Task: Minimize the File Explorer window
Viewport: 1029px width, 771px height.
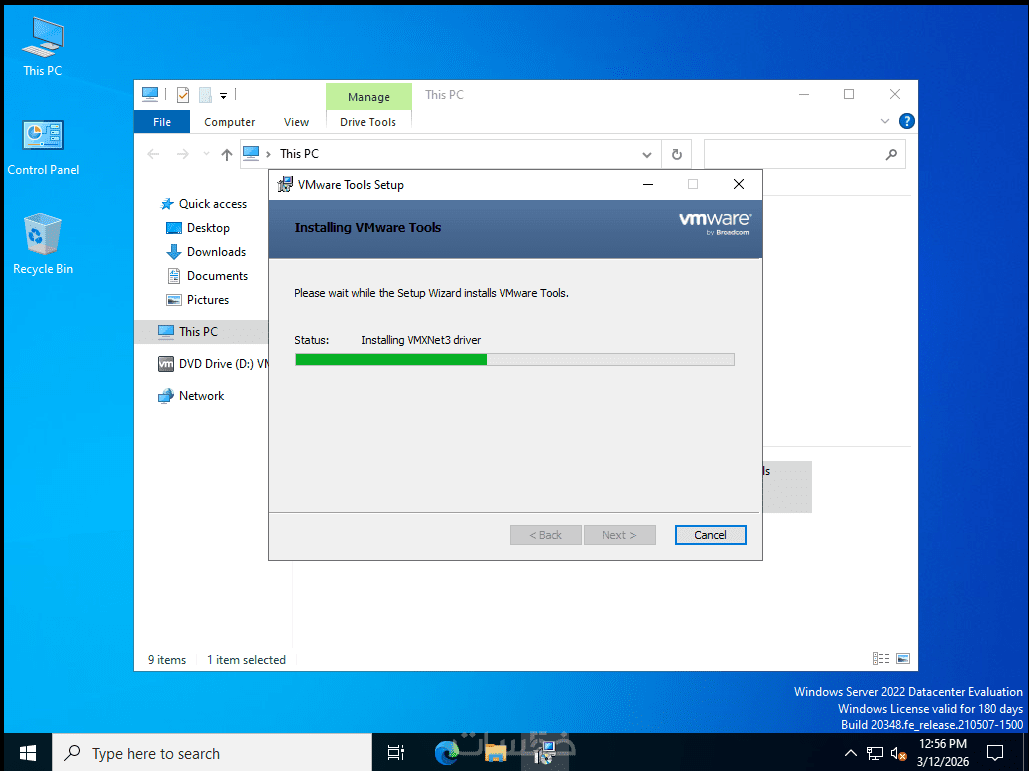Action: click(x=803, y=94)
